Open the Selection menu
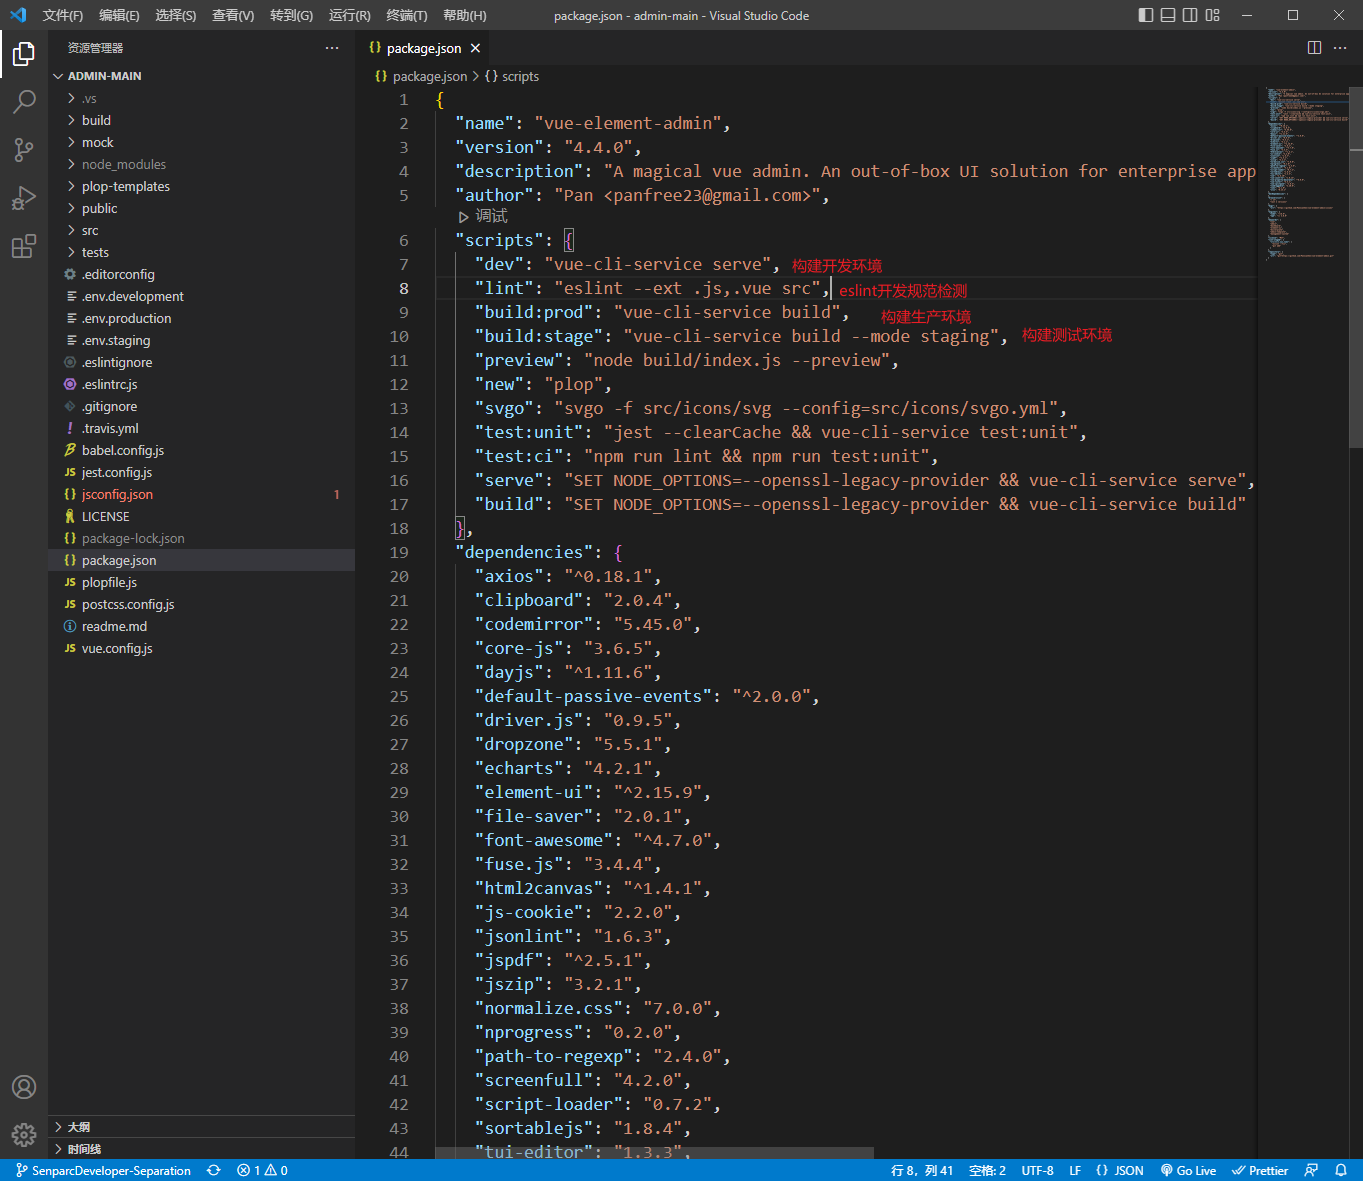Image resolution: width=1363 pixels, height=1181 pixels. click(176, 15)
